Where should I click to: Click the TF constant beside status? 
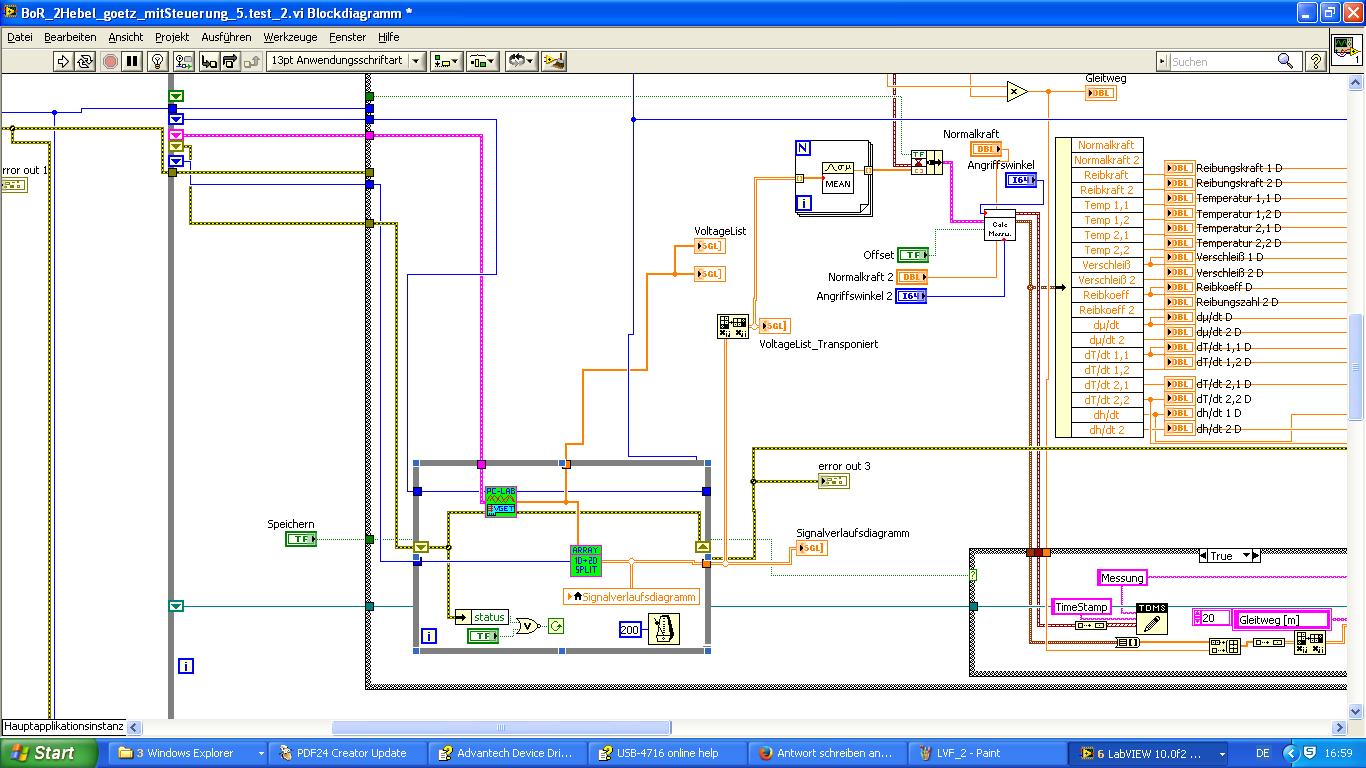(x=483, y=636)
